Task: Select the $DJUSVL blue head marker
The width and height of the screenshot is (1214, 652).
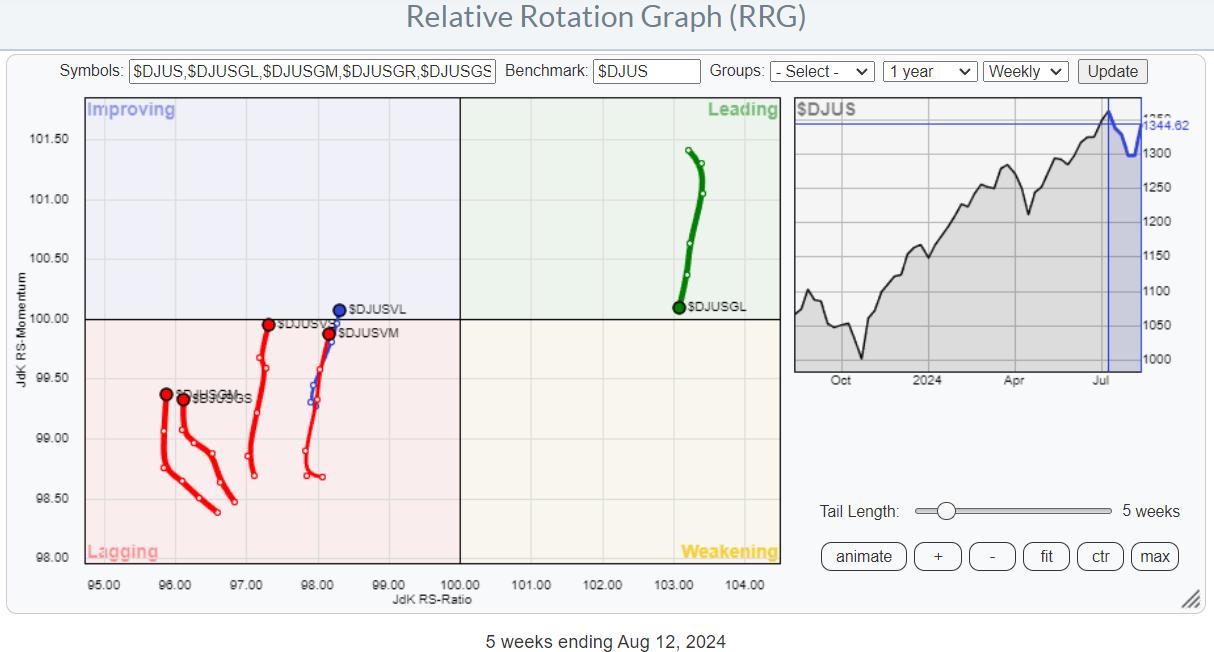Action: tap(340, 310)
